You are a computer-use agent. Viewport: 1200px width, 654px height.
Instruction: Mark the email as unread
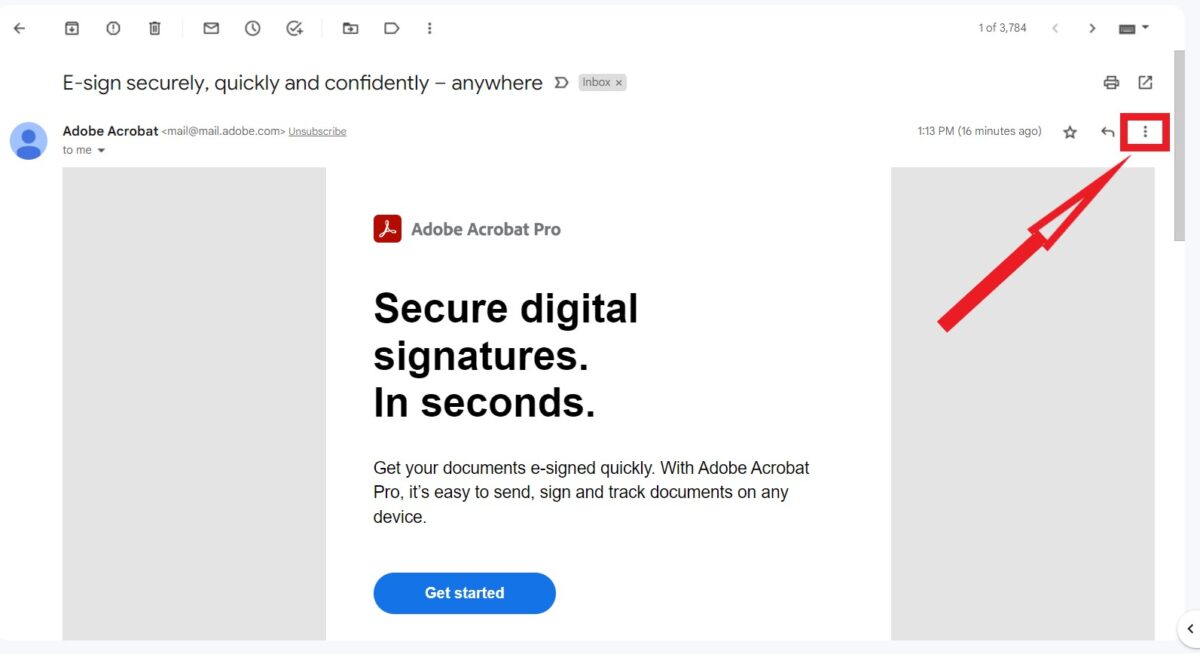(x=211, y=28)
